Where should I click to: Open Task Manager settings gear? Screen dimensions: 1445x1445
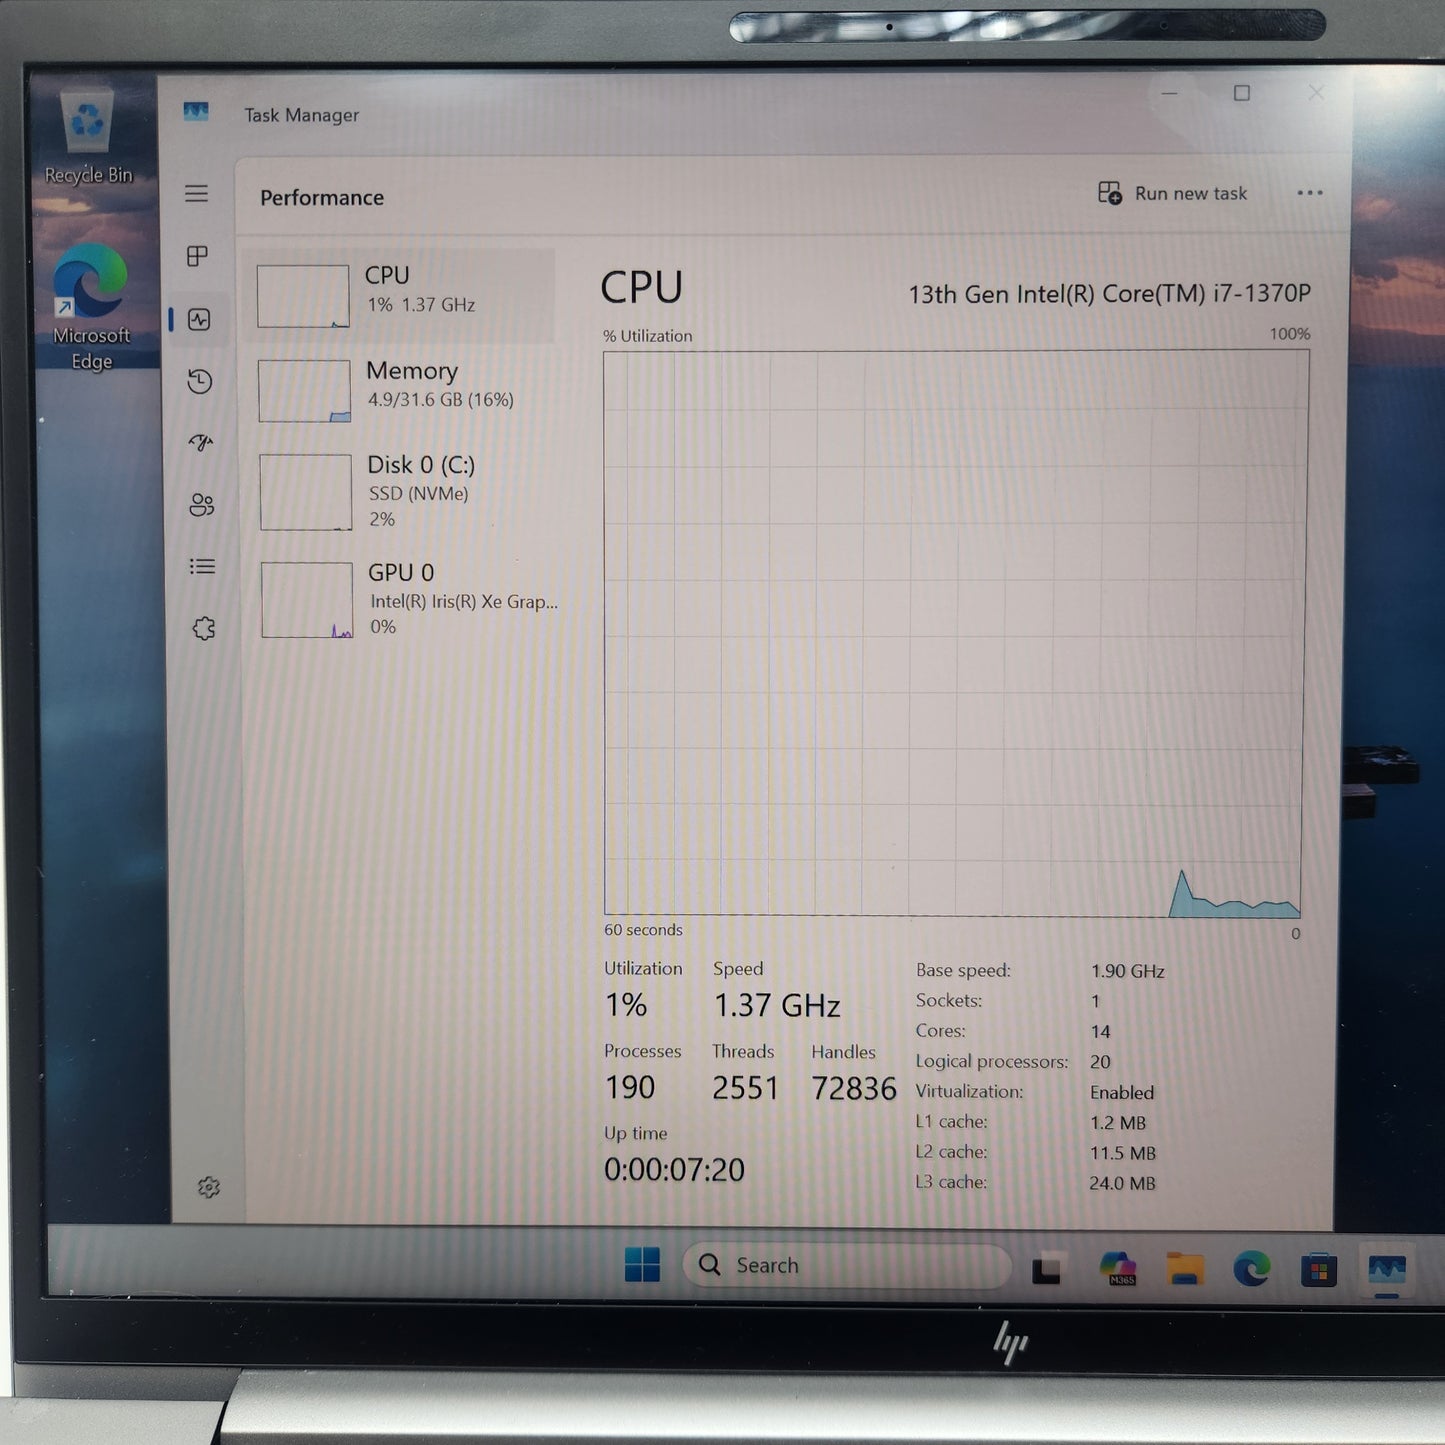click(208, 1187)
